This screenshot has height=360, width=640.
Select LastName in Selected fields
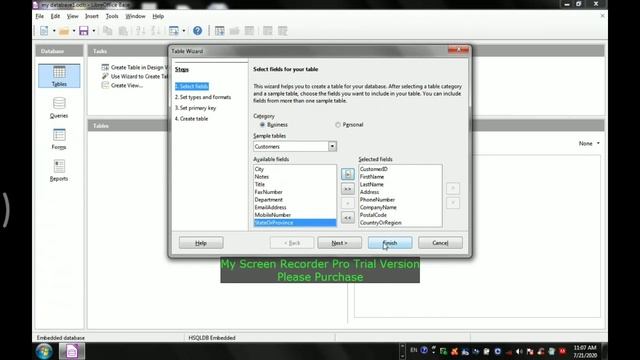click(x=400, y=184)
